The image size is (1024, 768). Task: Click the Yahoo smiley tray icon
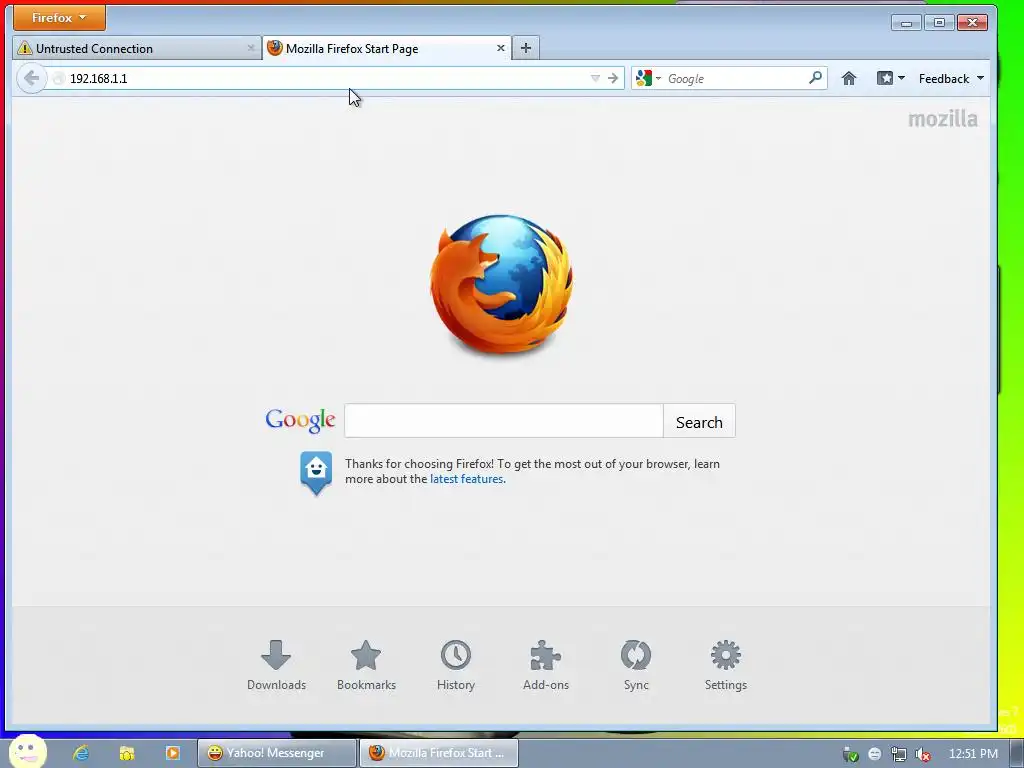pyautogui.click(x=874, y=754)
